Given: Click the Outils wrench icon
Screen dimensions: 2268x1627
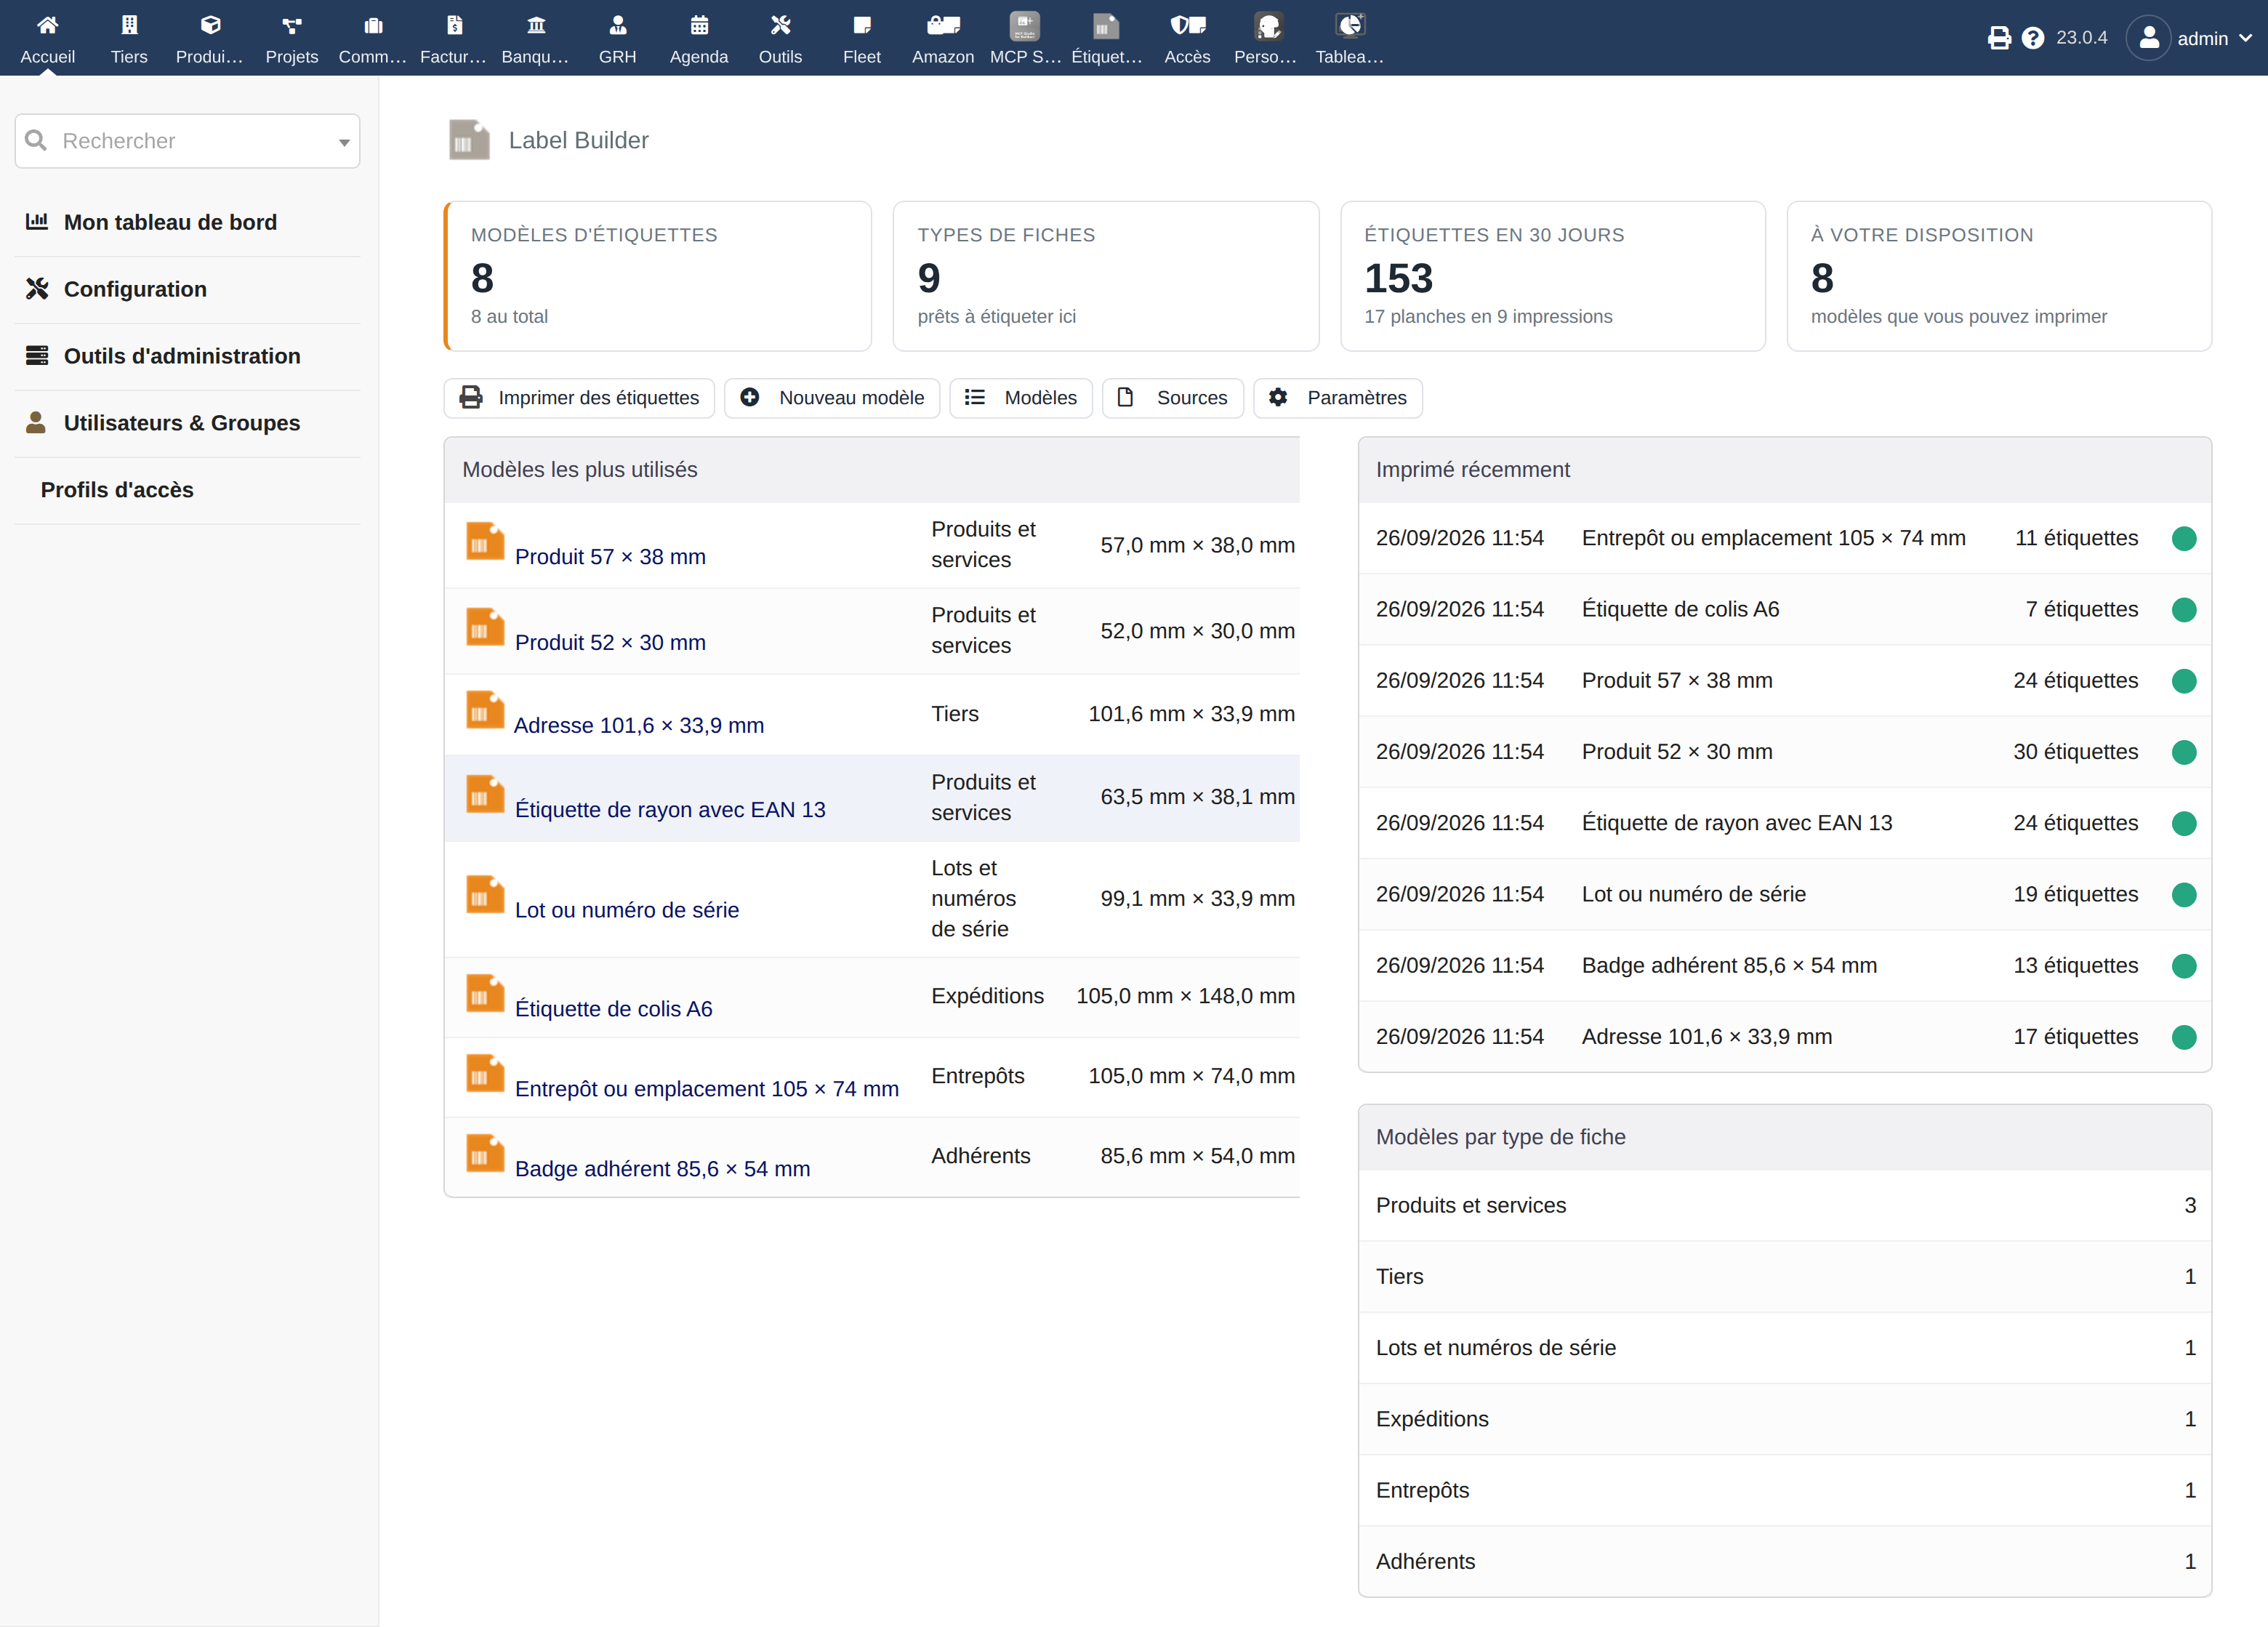Looking at the screenshot, I should tap(780, 25).
